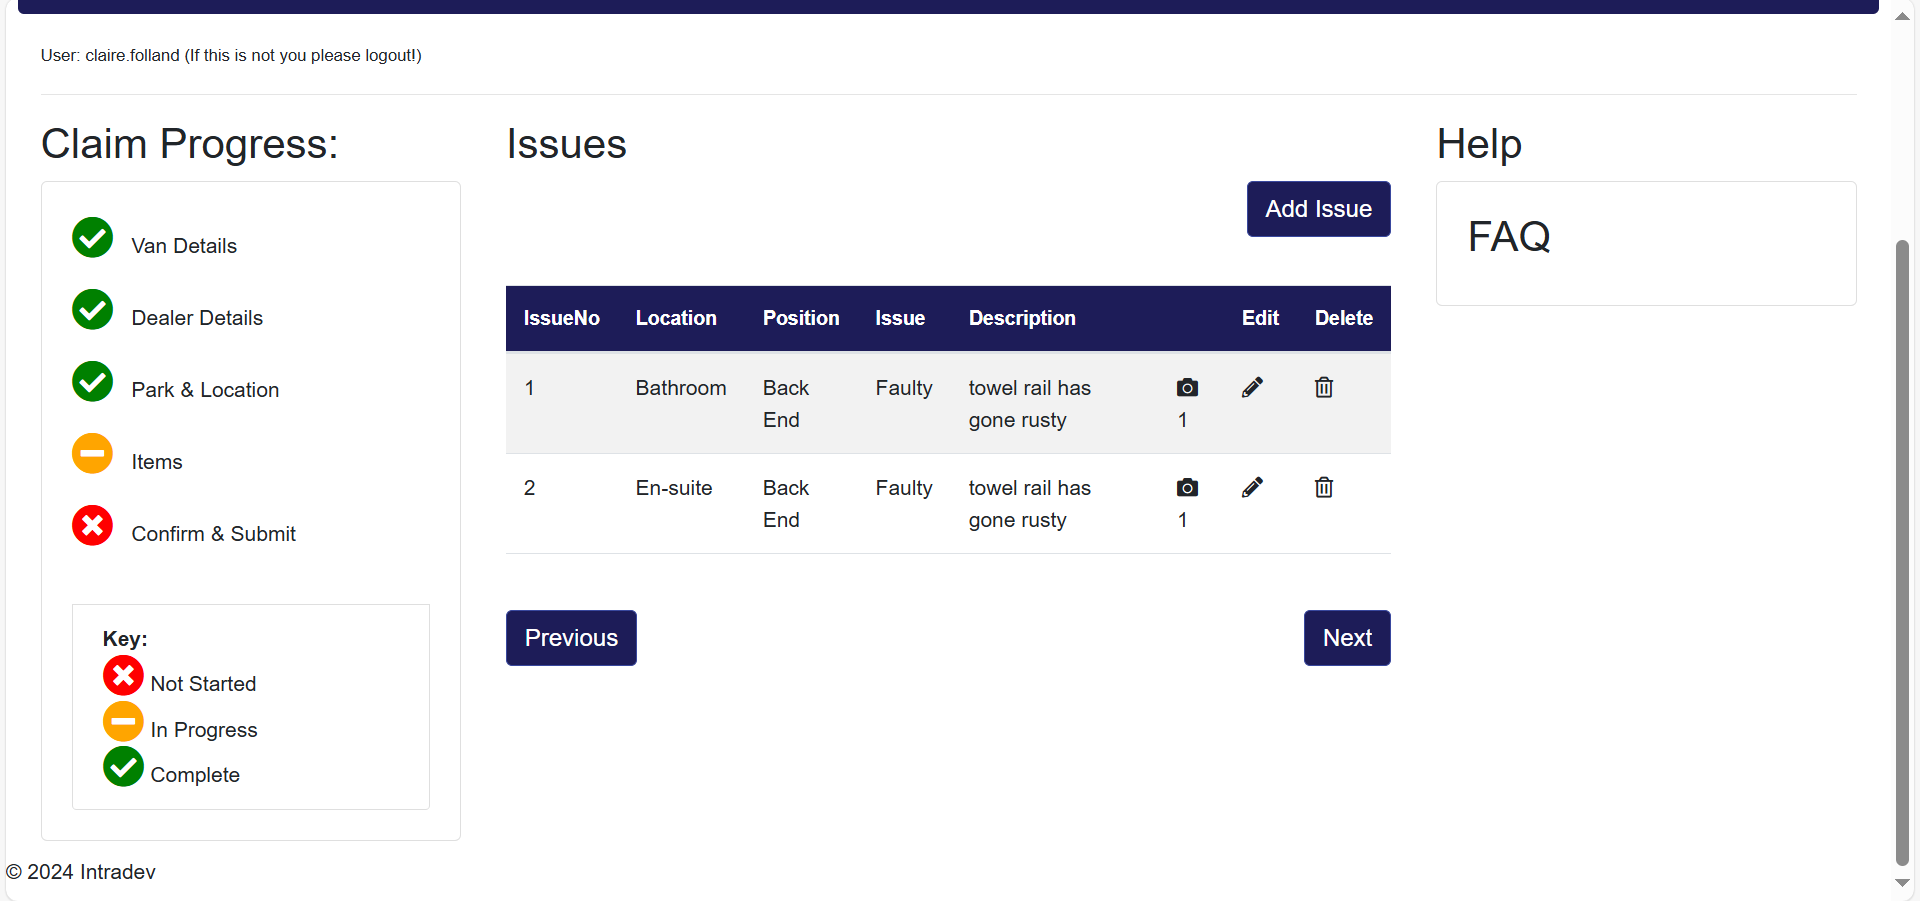Go to the Next page
1920x901 pixels.
coord(1346,638)
